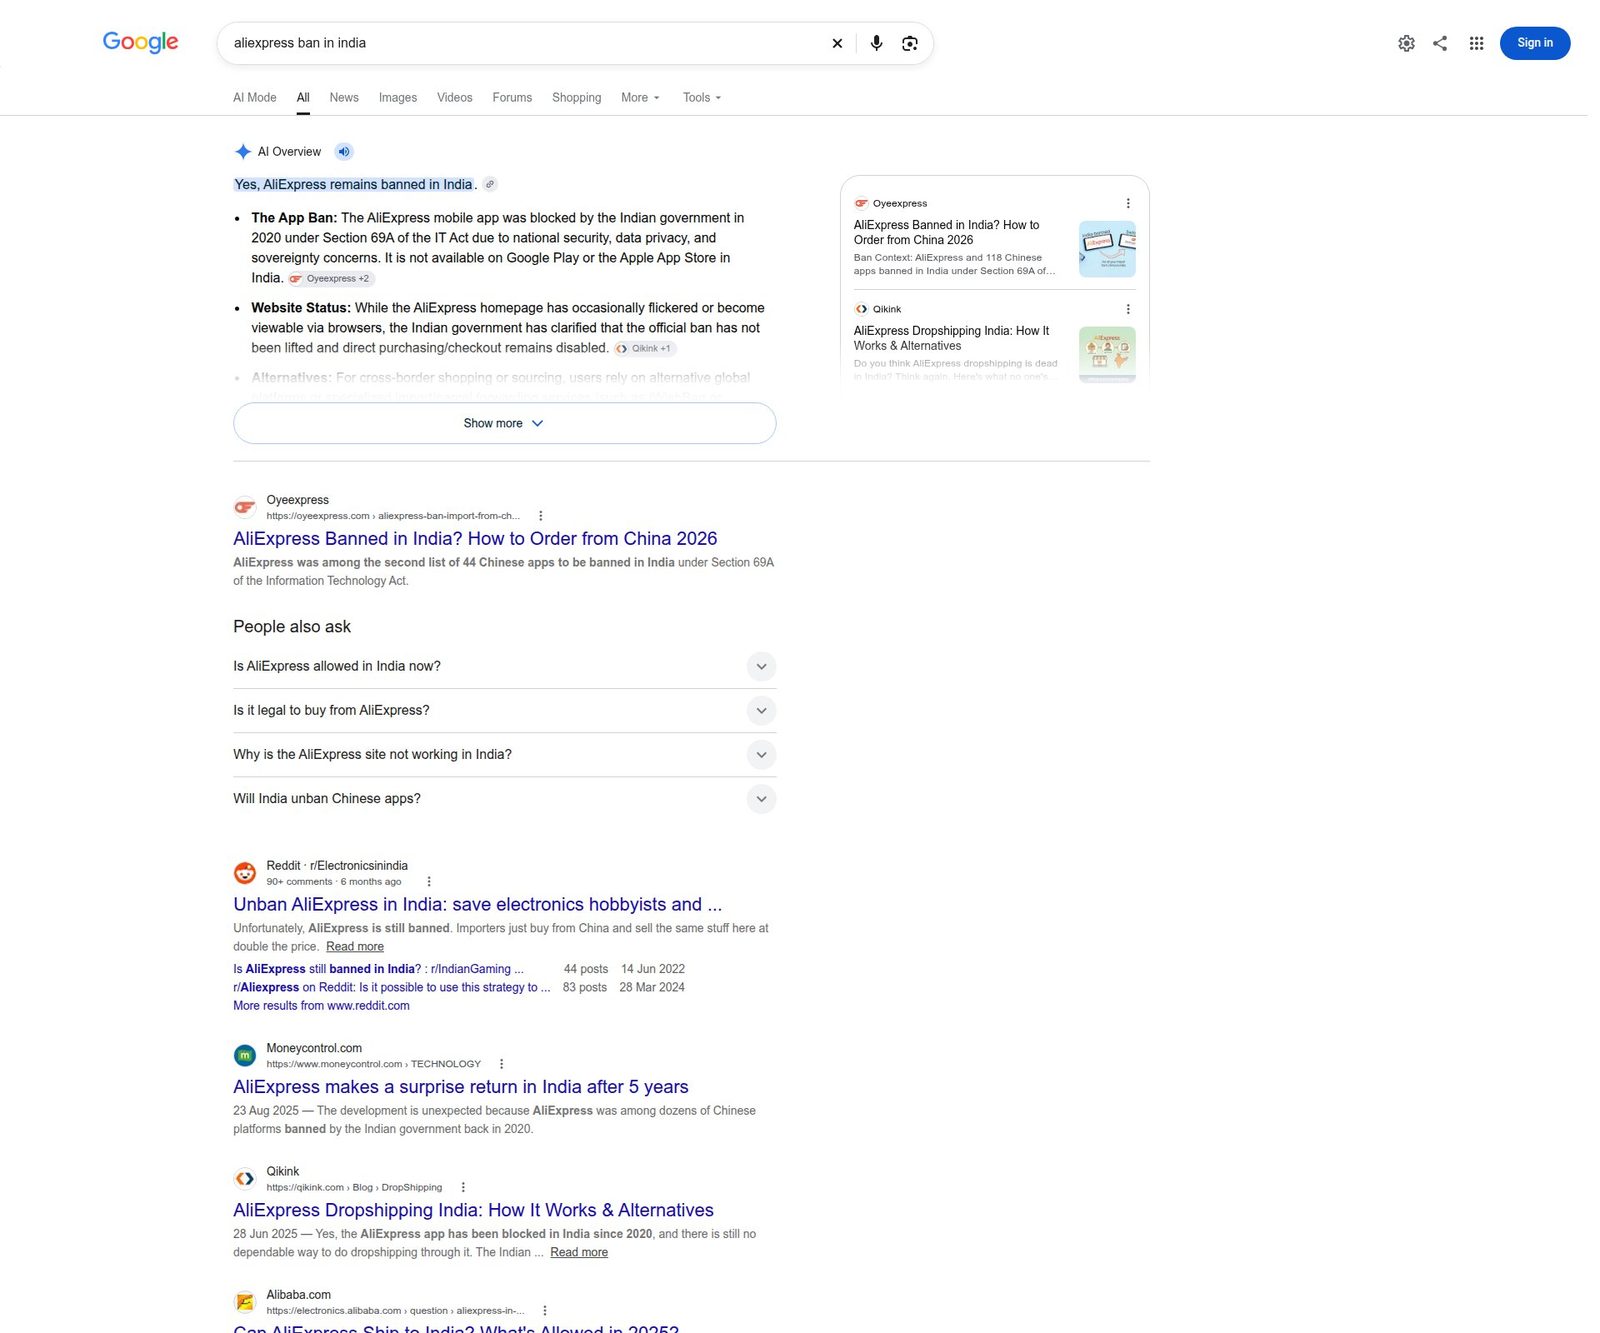Click link icon after 'remains banned in India'
This screenshot has width=1600, height=1333.
pyautogui.click(x=490, y=184)
